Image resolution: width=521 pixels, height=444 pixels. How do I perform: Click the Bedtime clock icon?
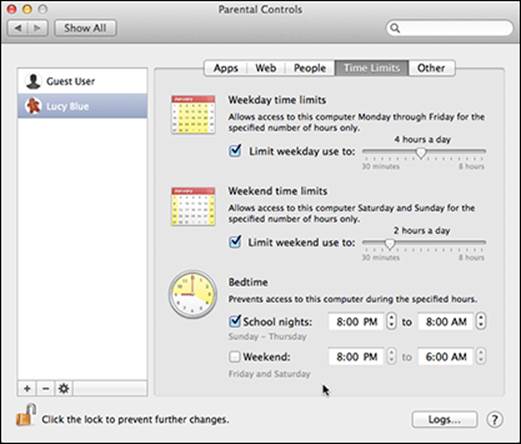193,294
